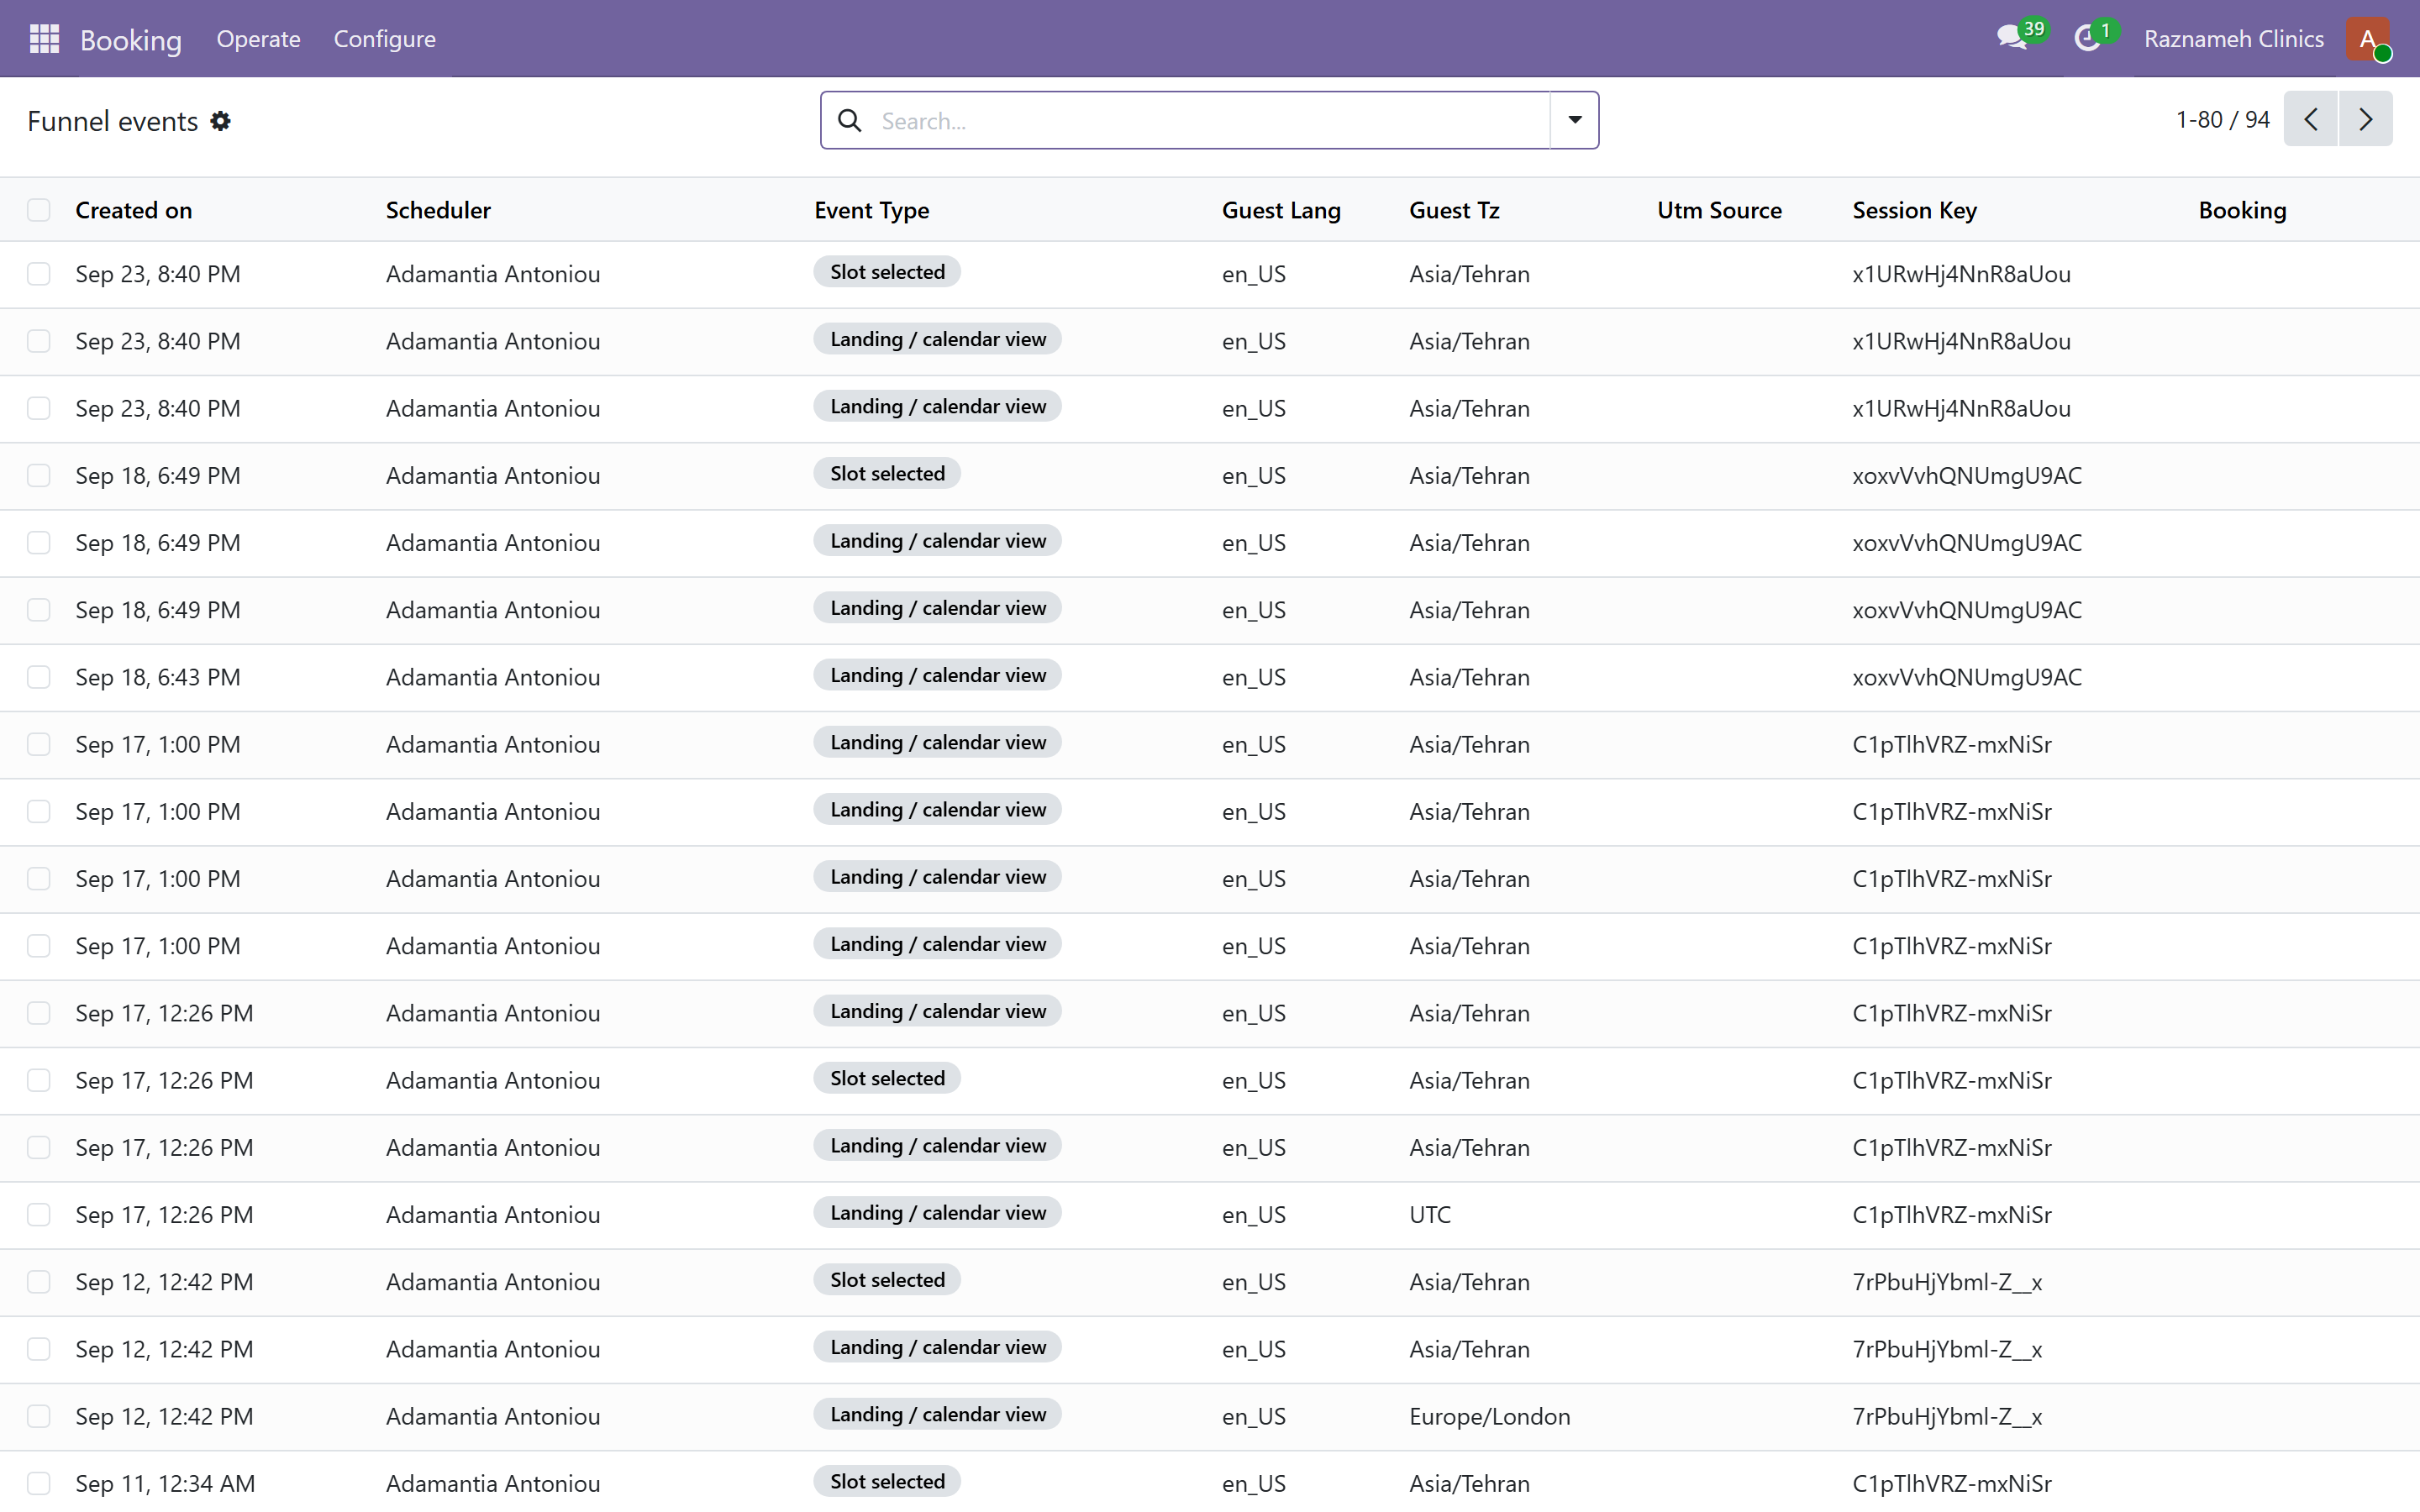This screenshot has width=2420, height=1512.
Task: Sort by the Created on column
Action: pos(134,210)
